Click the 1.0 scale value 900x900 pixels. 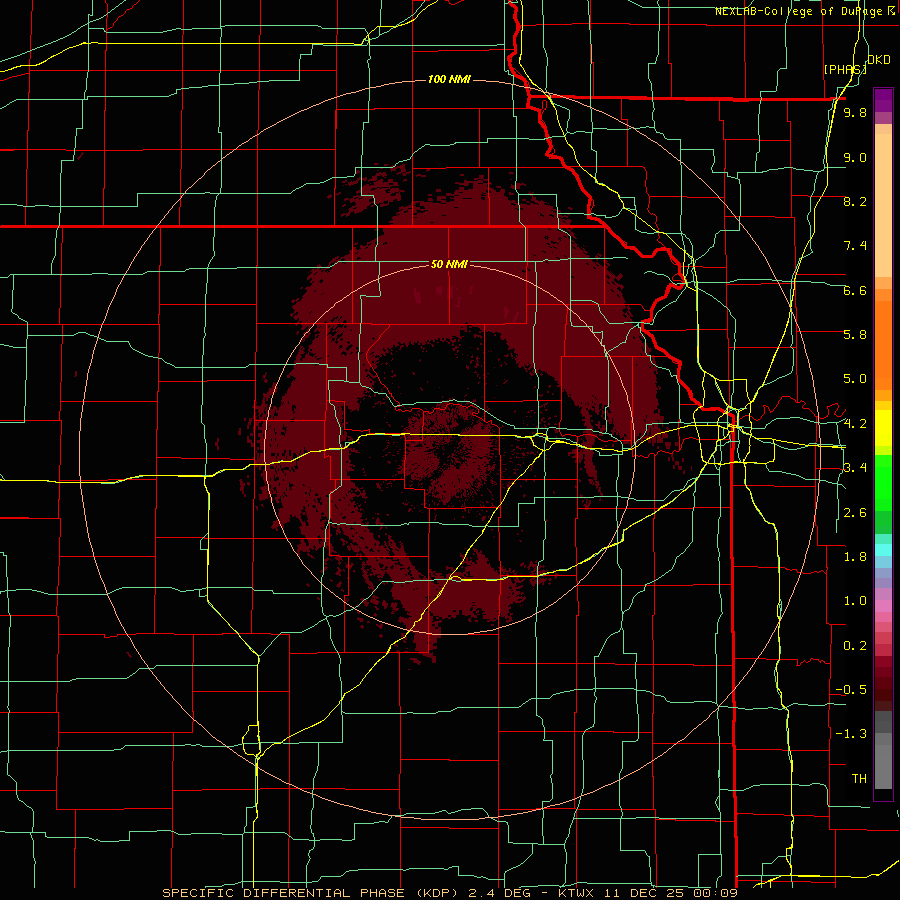[x=855, y=601]
